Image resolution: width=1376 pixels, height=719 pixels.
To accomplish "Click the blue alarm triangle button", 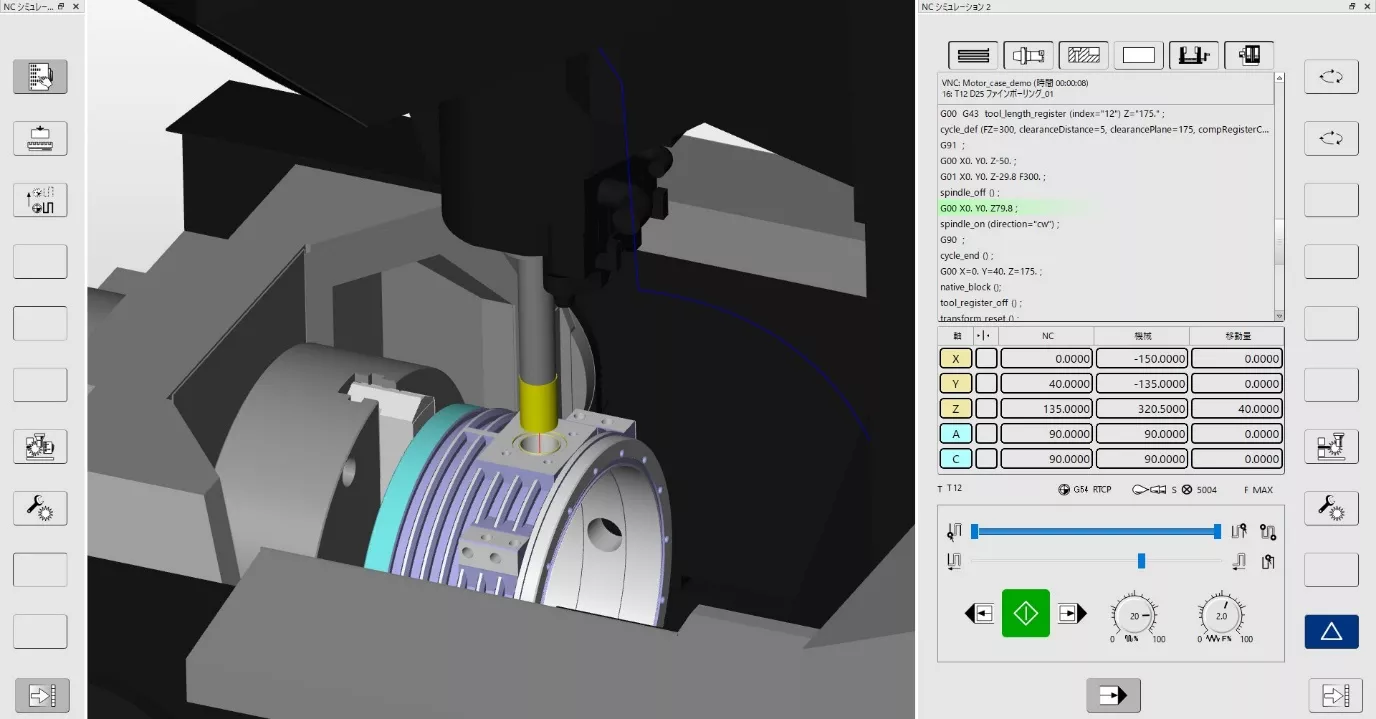I will pyautogui.click(x=1331, y=631).
